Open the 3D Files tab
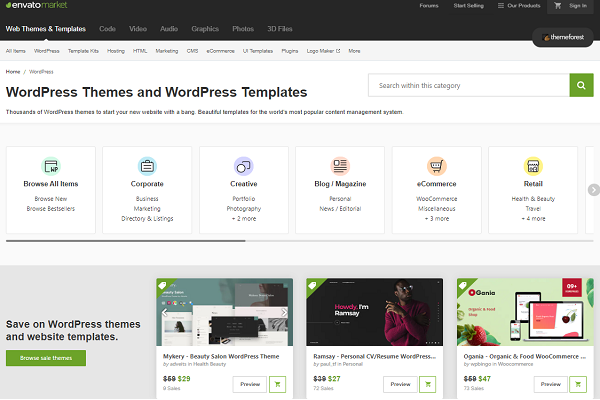Viewport: 600px width, 400px height. [x=280, y=29]
